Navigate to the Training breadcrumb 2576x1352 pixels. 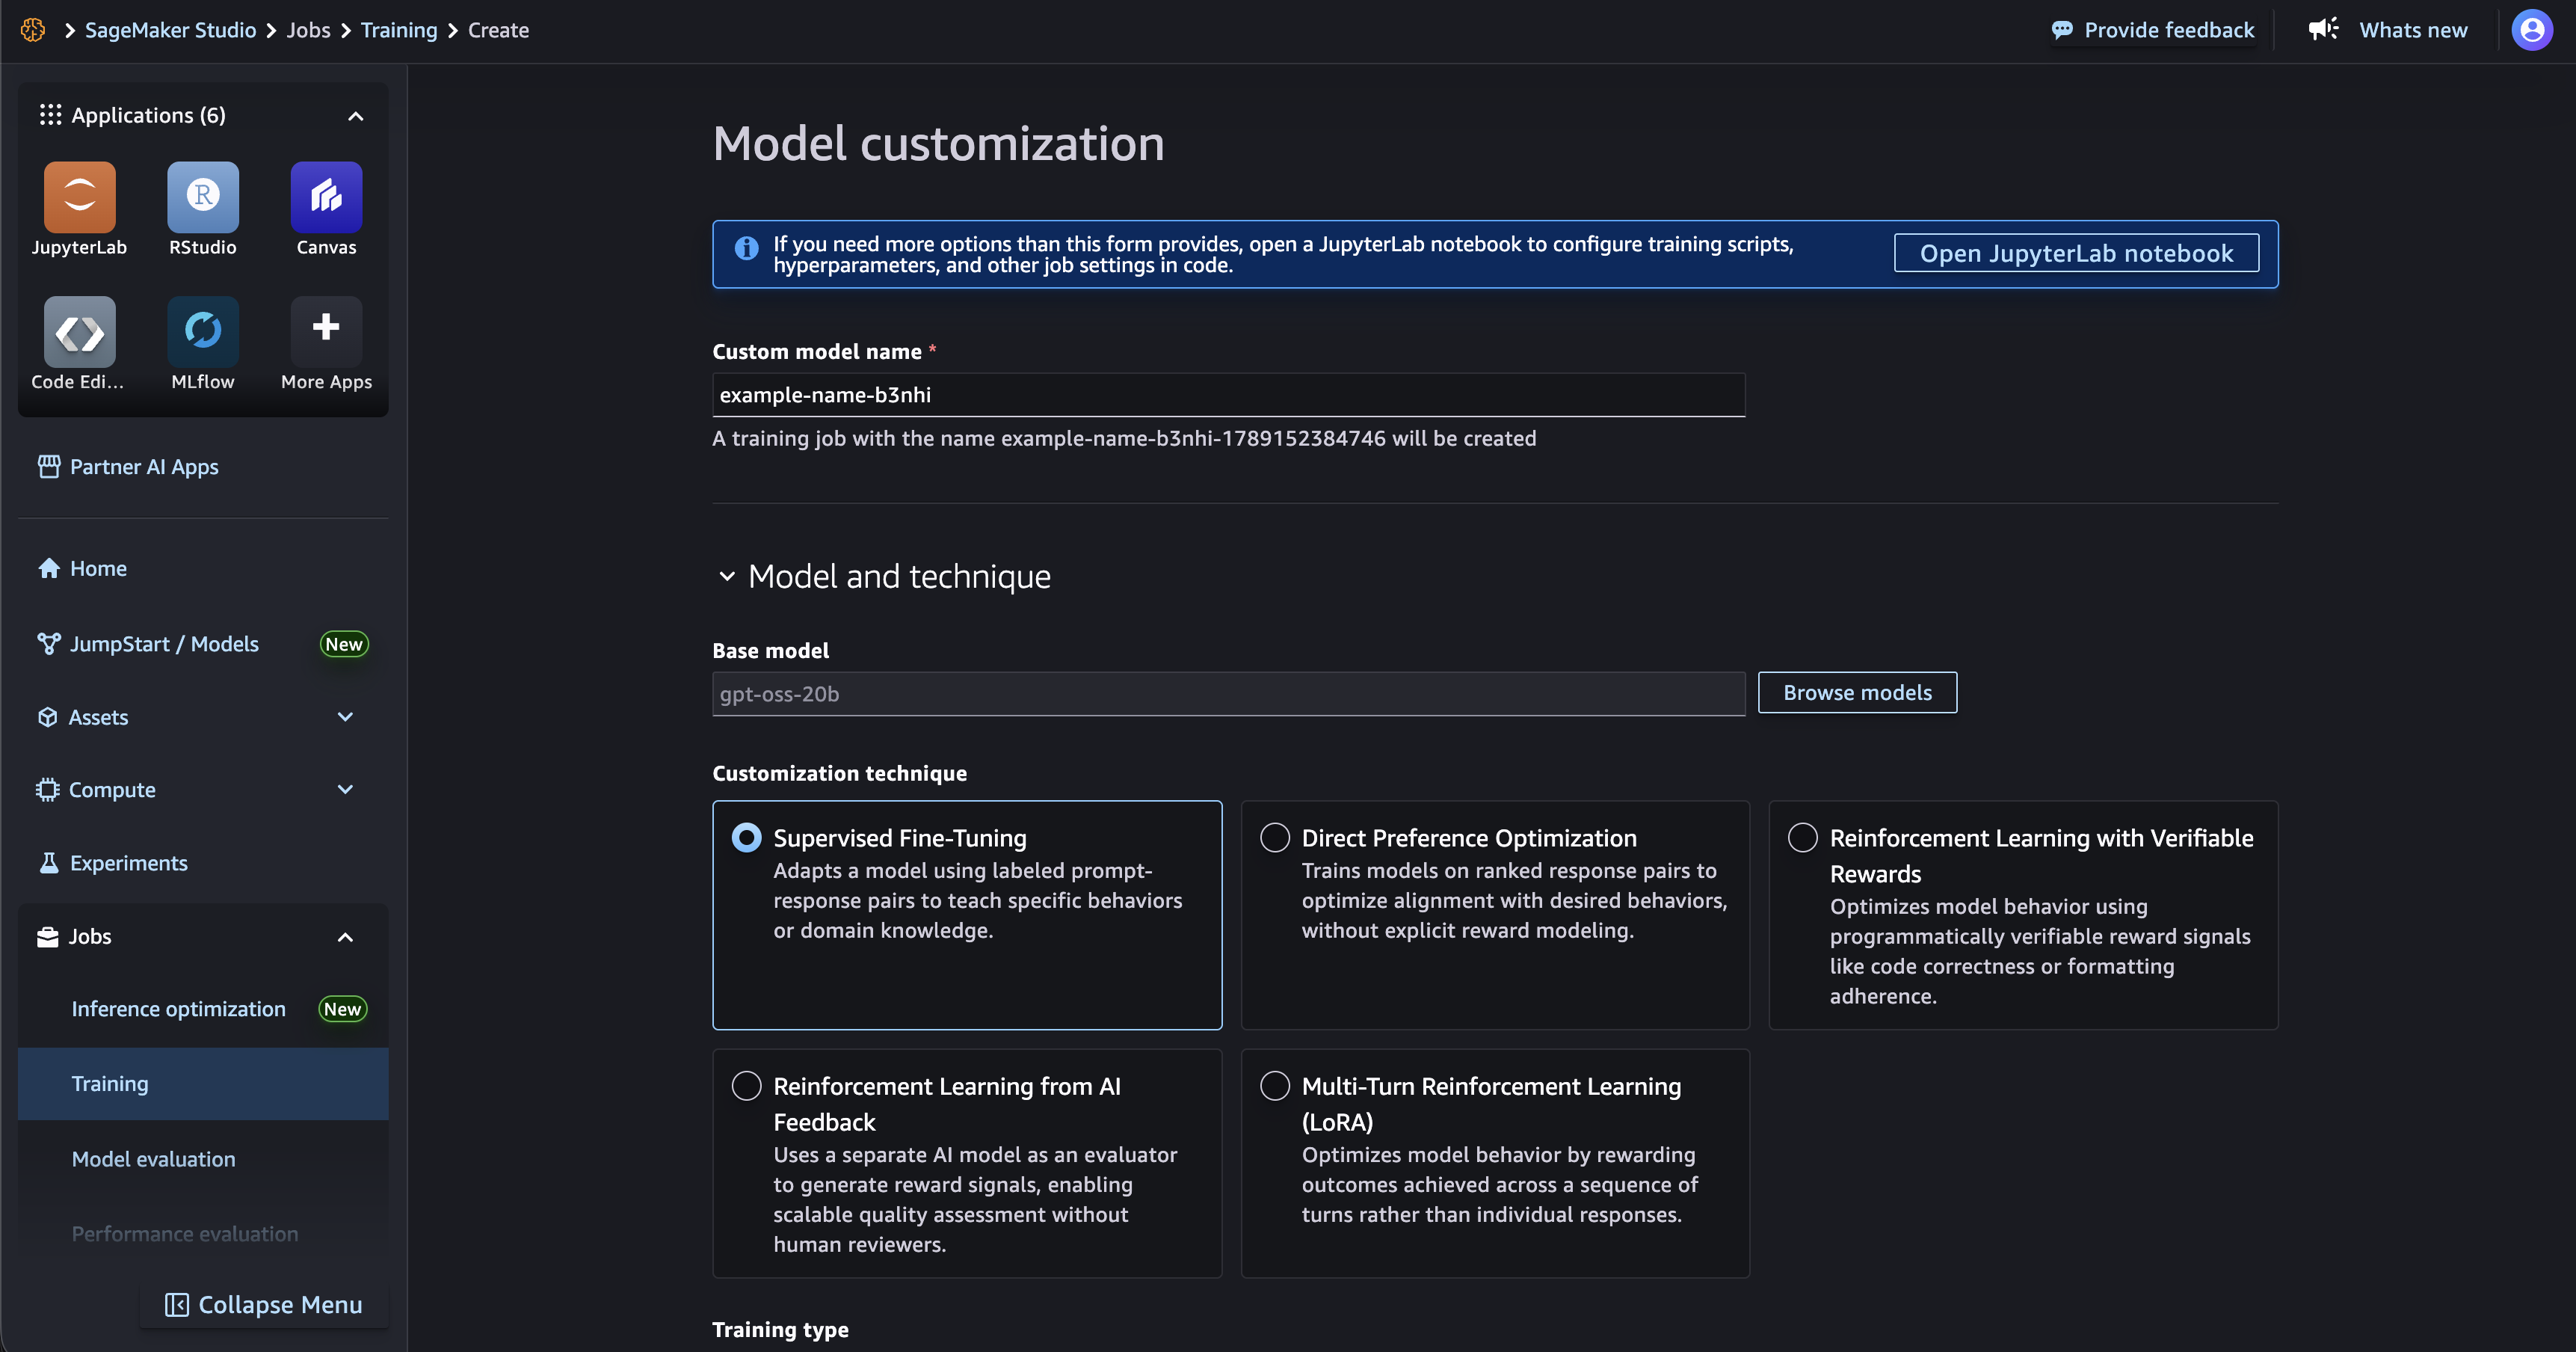[x=399, y=30]
